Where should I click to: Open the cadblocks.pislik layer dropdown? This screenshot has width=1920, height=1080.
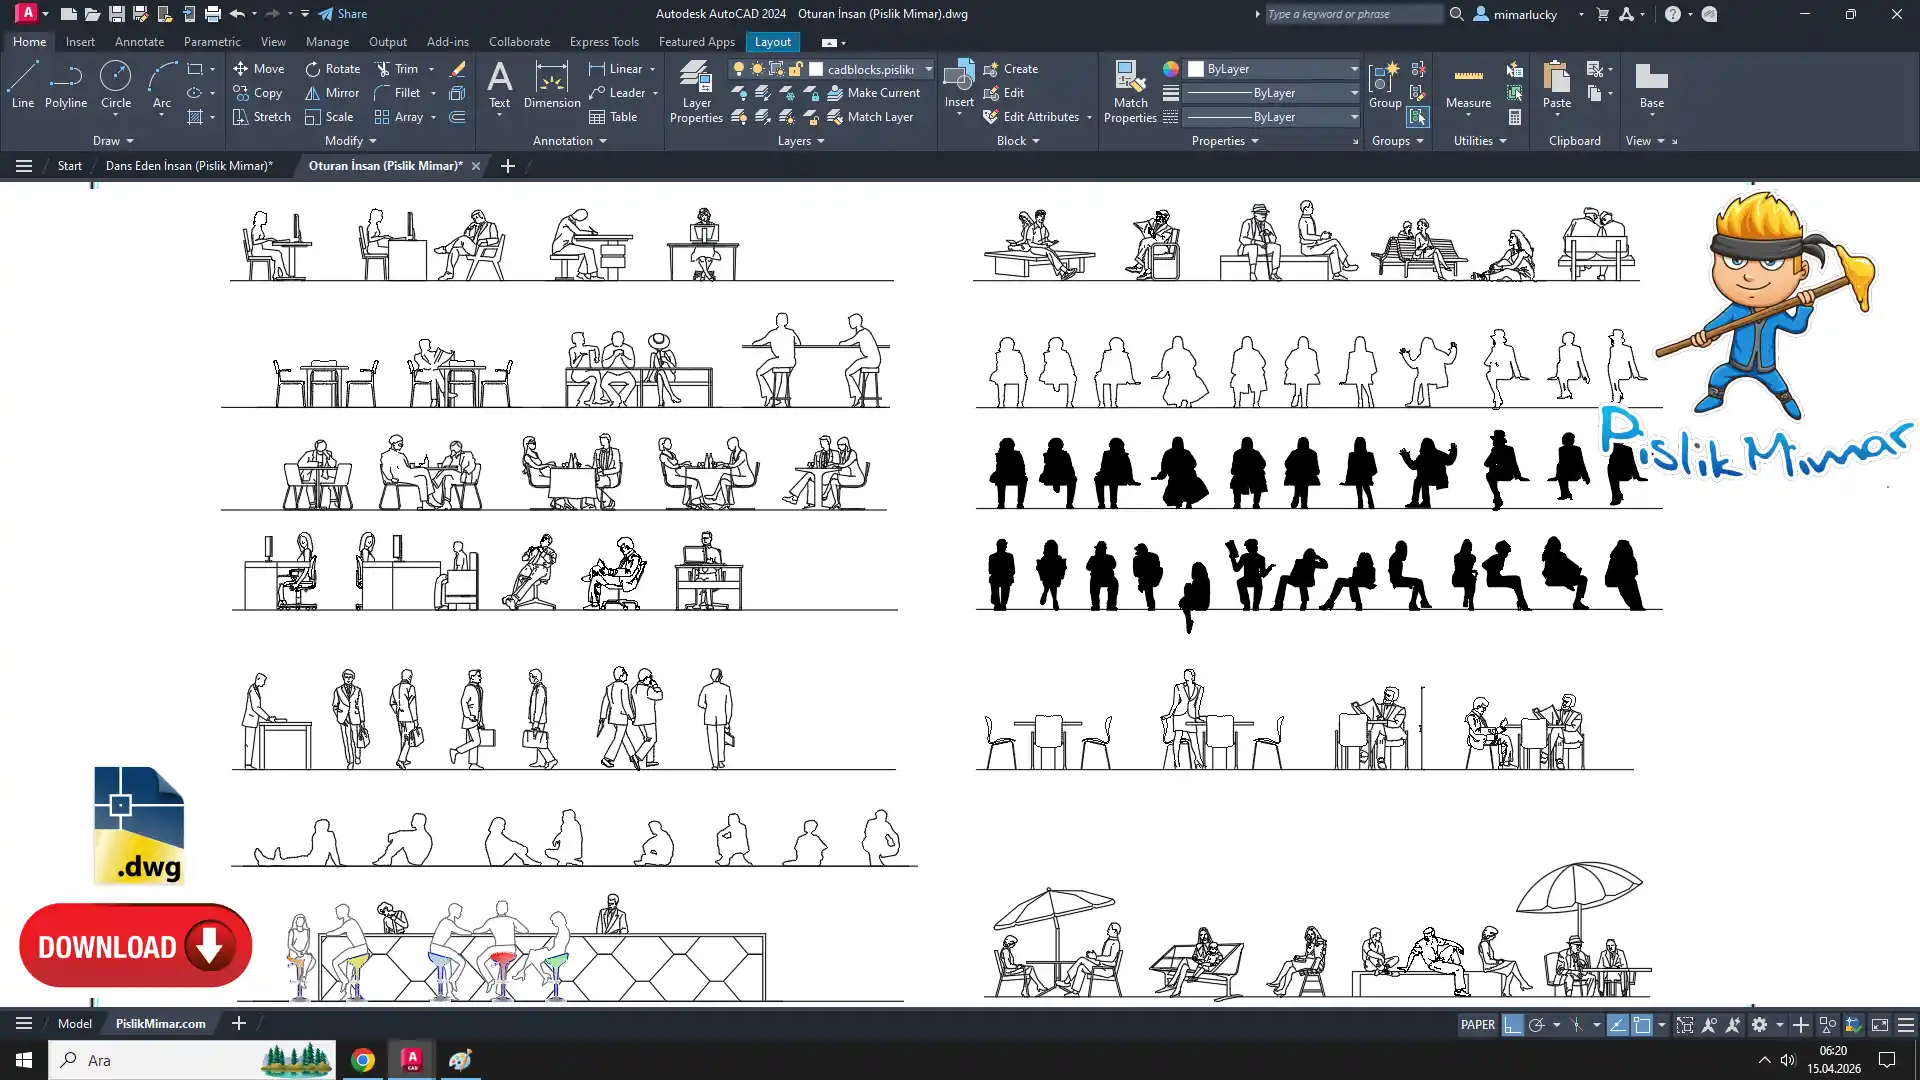click(928, 69)
